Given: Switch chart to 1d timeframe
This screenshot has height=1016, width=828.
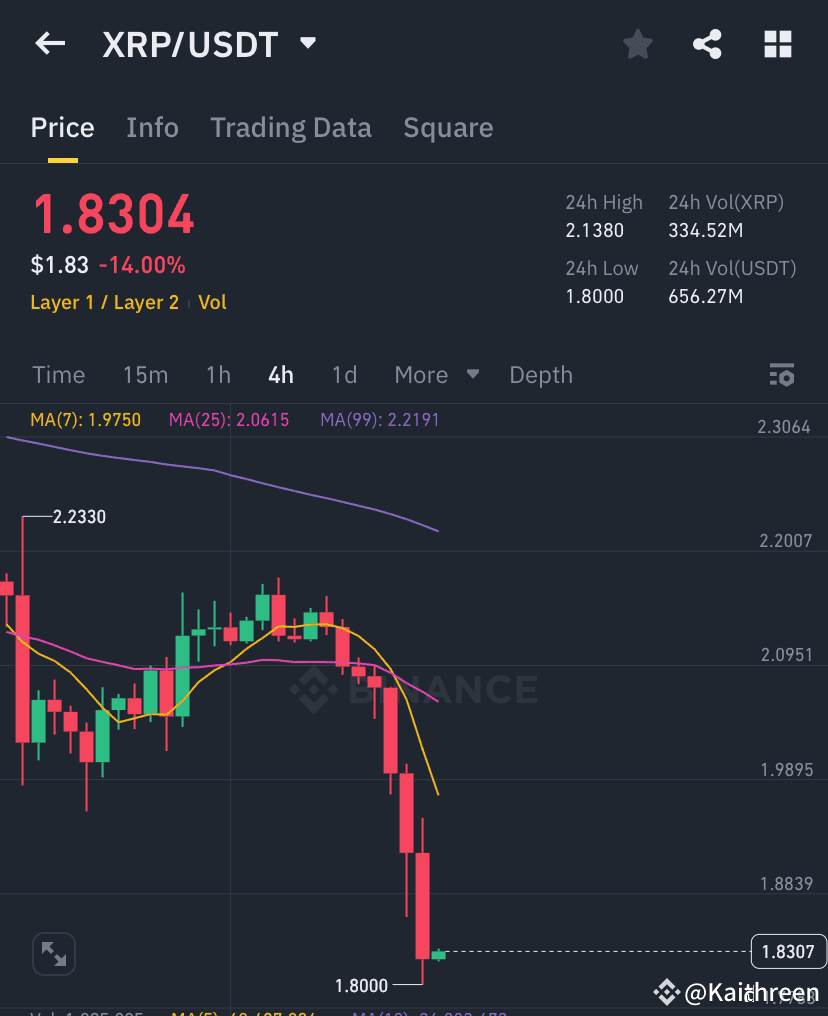Looking at the screenshot, I should tap(343, 375).
